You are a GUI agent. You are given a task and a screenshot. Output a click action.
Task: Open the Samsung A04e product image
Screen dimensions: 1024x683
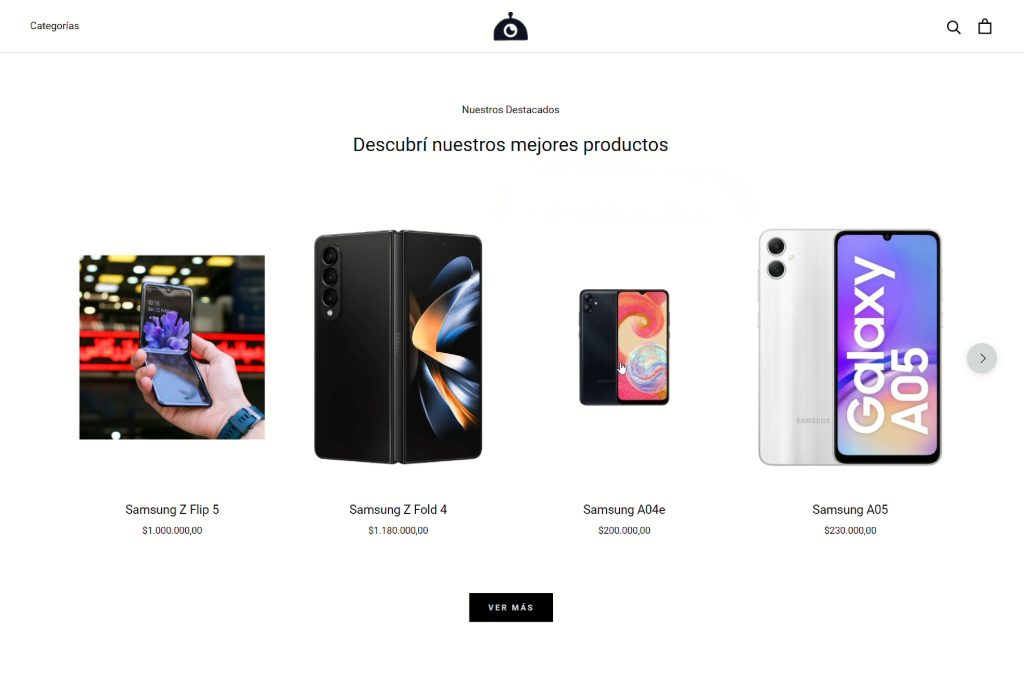(624, 347)
